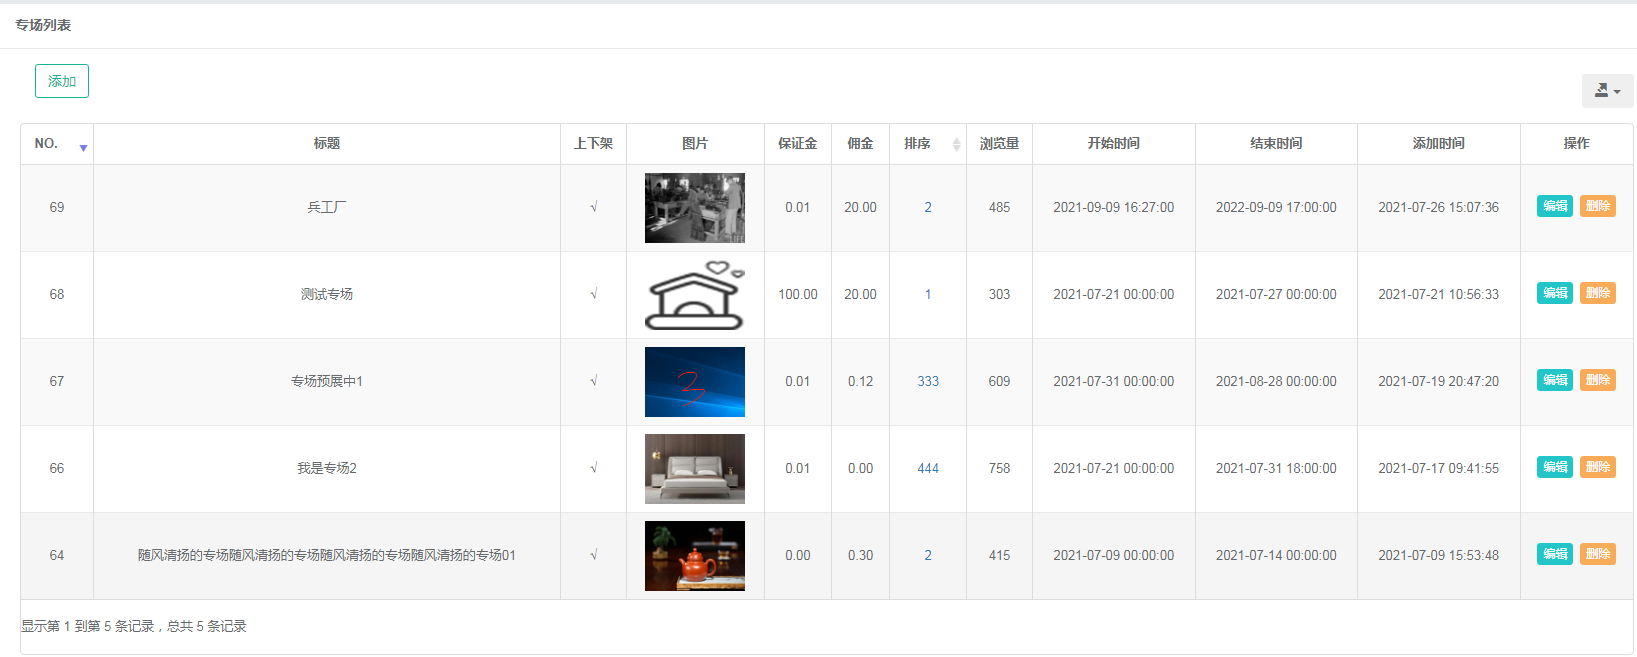The image size is (1637, 657).
Task: Click 编辑 for row 测试专场
Action: pos(1555,293)
